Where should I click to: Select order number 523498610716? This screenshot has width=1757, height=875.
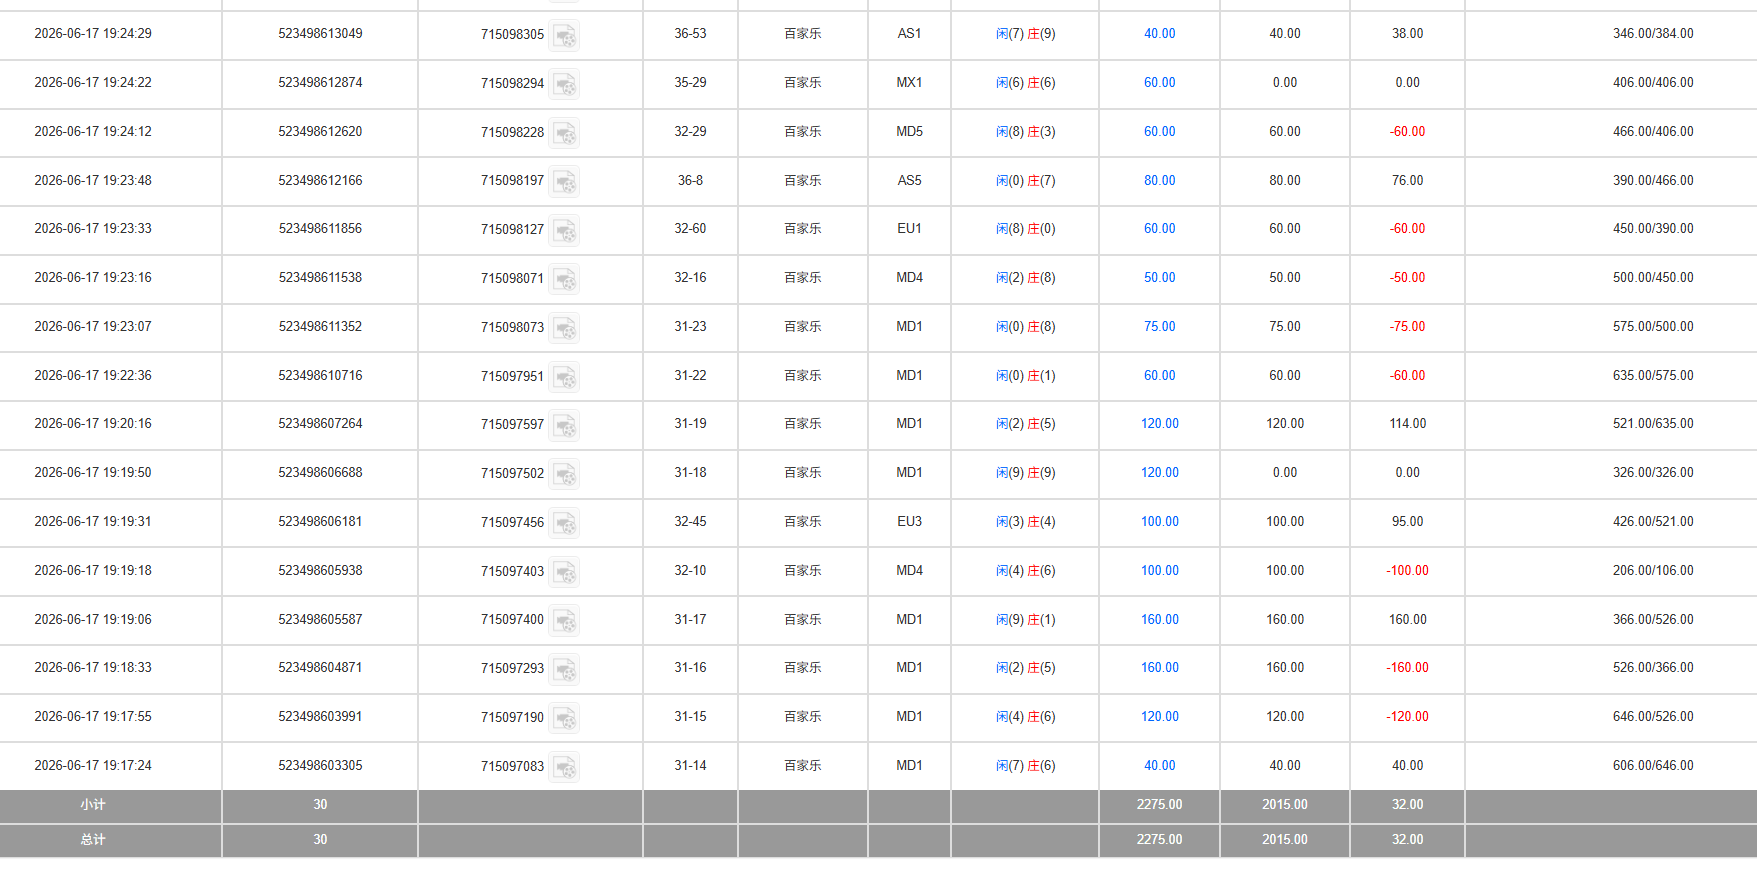click(x=320, y=376)
